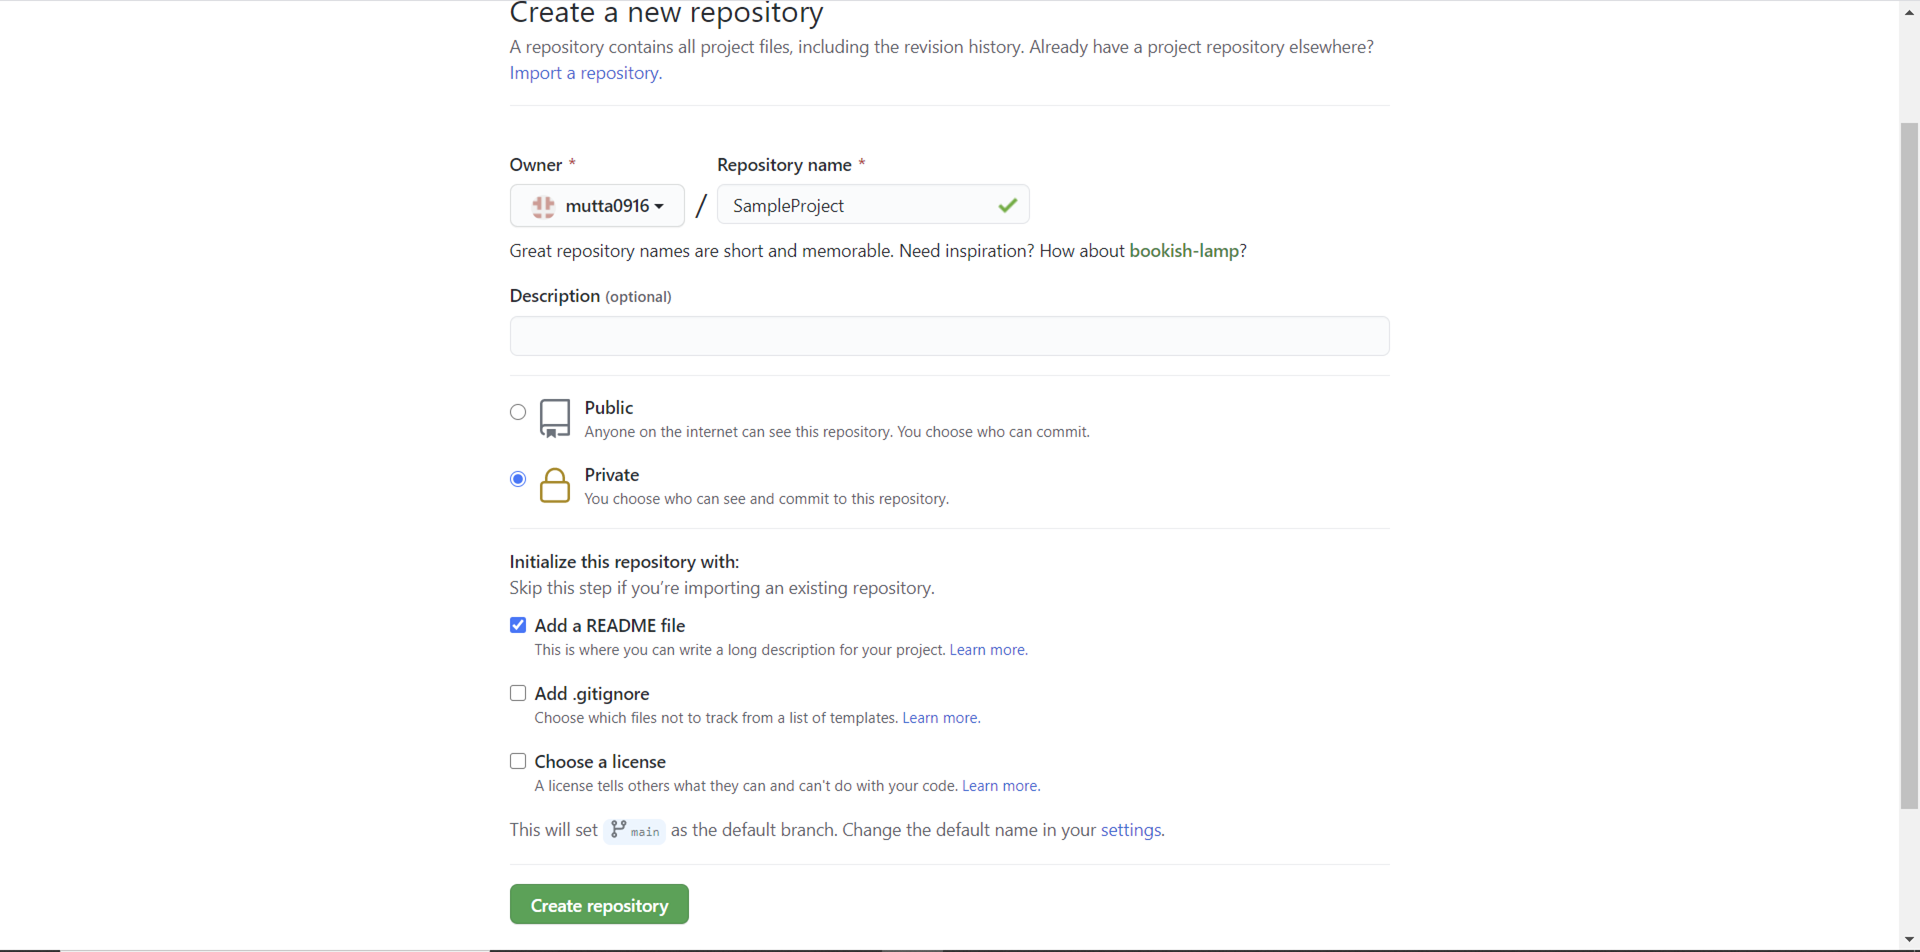Click the Private repository lock icon
Image resolution: width=1920 pixels, height=952 pixels.
[x=555, y=485]
